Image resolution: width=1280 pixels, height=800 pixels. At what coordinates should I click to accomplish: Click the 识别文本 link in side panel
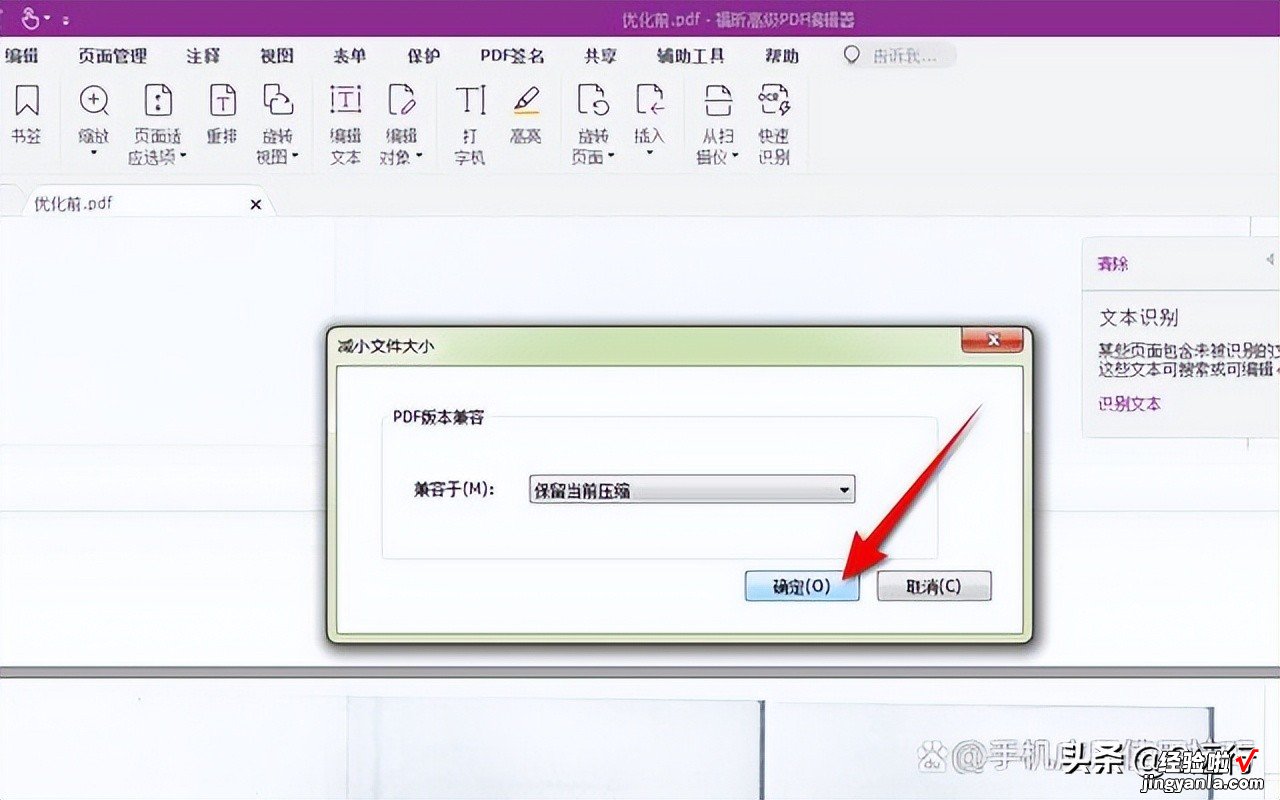pyautogui.click(x=1129, y=404)
